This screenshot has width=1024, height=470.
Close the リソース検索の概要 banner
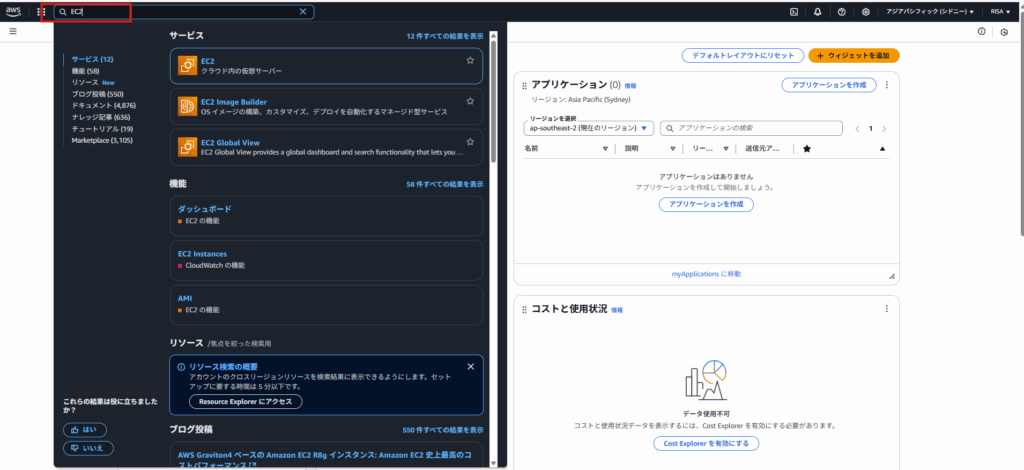[471, 366]
